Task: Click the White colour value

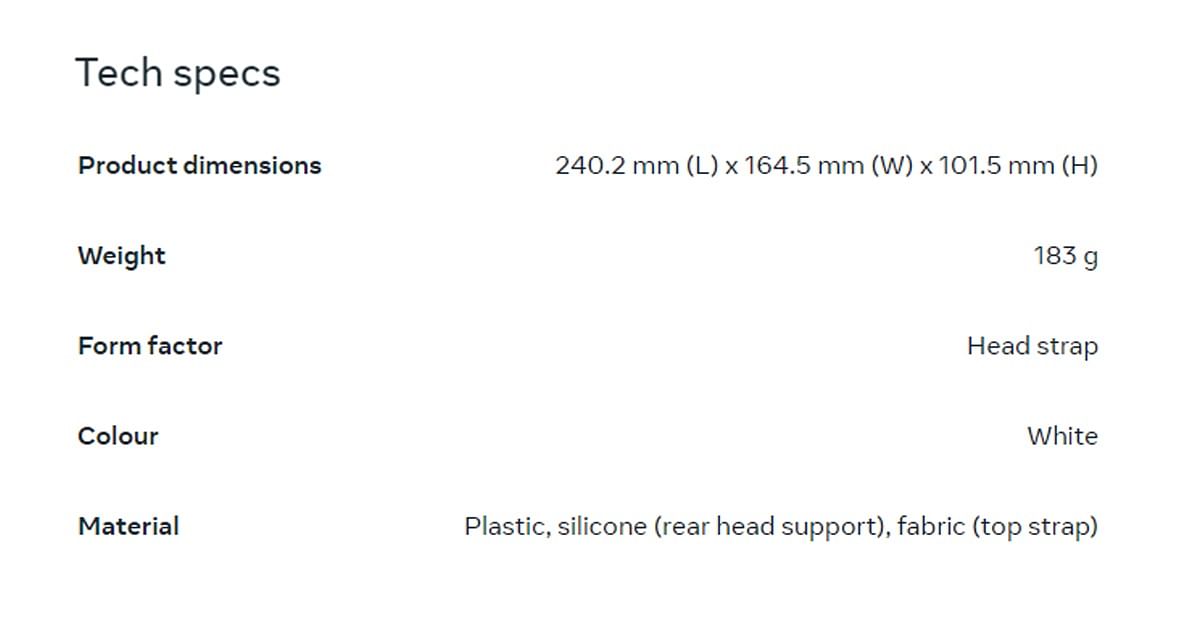Action: (1063, 436)
